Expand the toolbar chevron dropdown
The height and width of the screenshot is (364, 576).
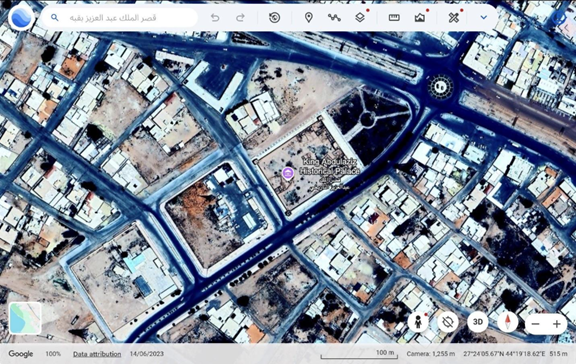point(484,18)
